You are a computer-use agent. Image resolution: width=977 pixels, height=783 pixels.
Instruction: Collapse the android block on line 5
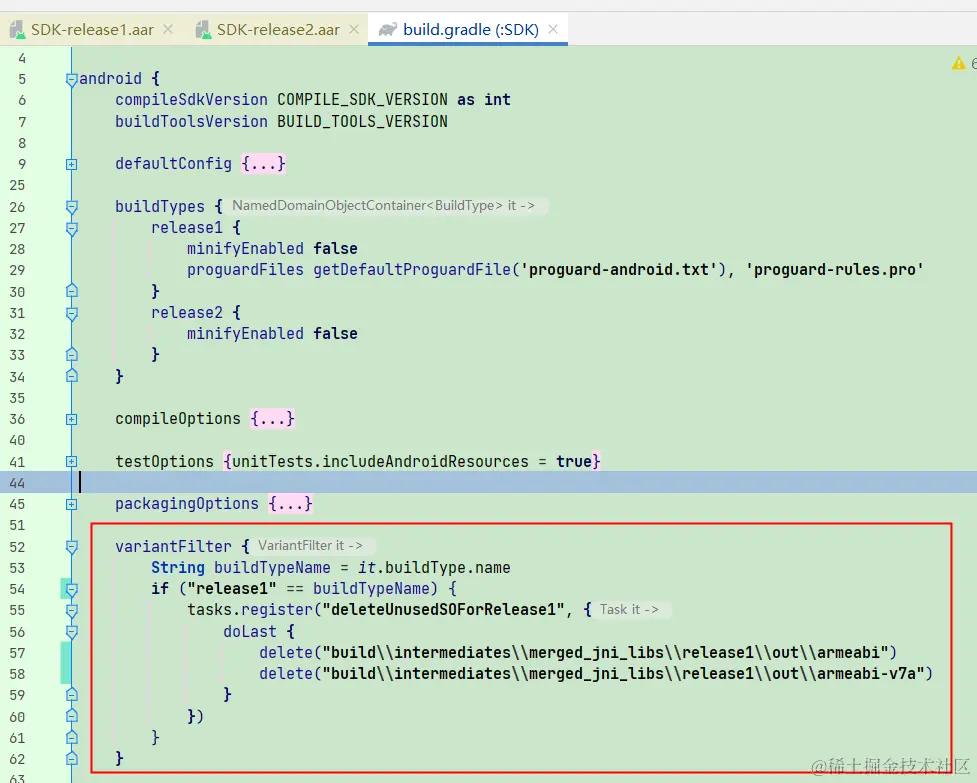[72, 79]
